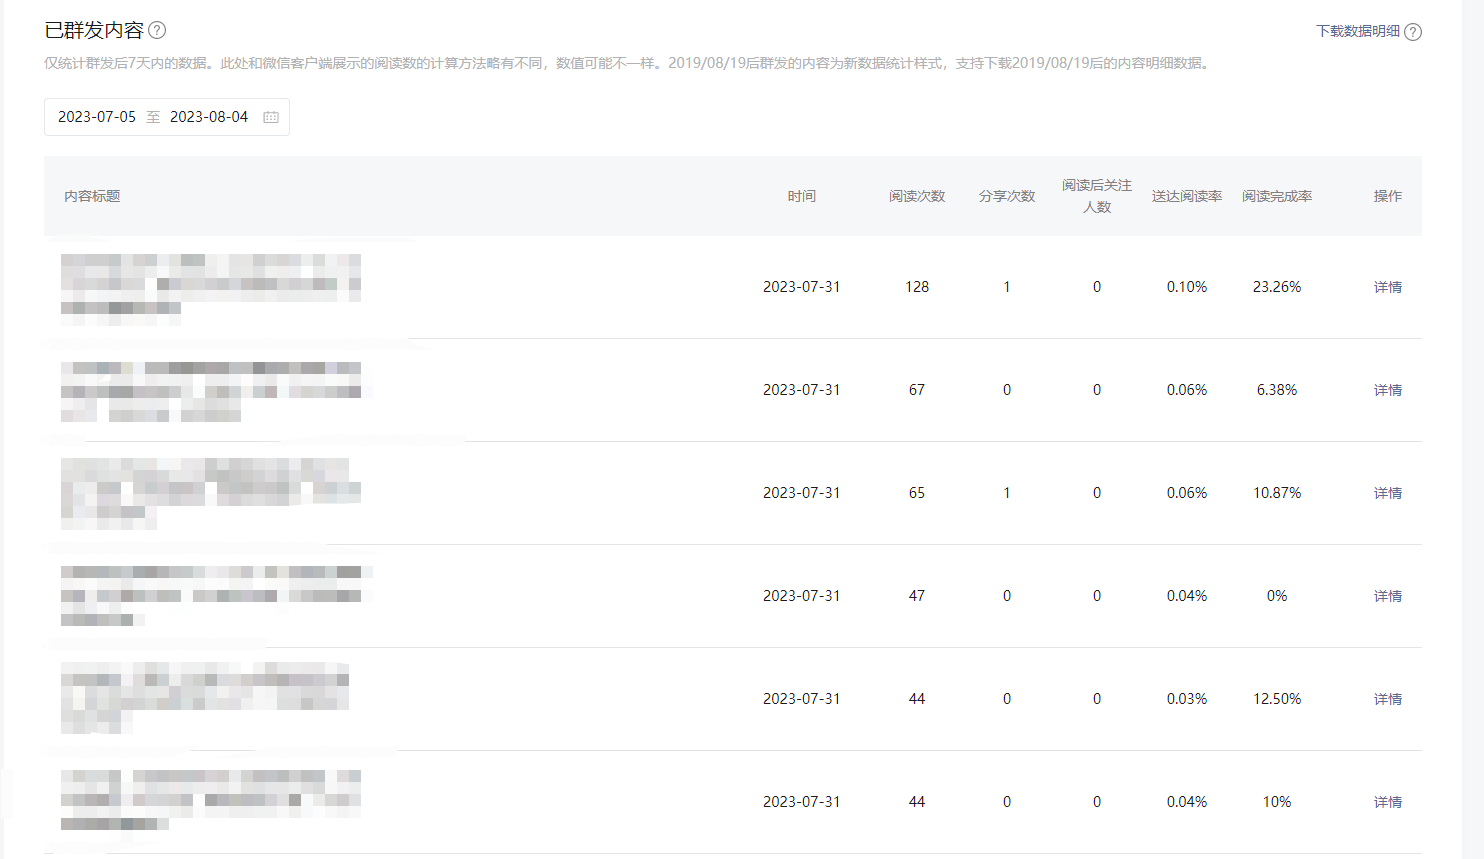1484x859 pixels.
Task: Select the end date field 2023-08-04
Action: [209, 117]
